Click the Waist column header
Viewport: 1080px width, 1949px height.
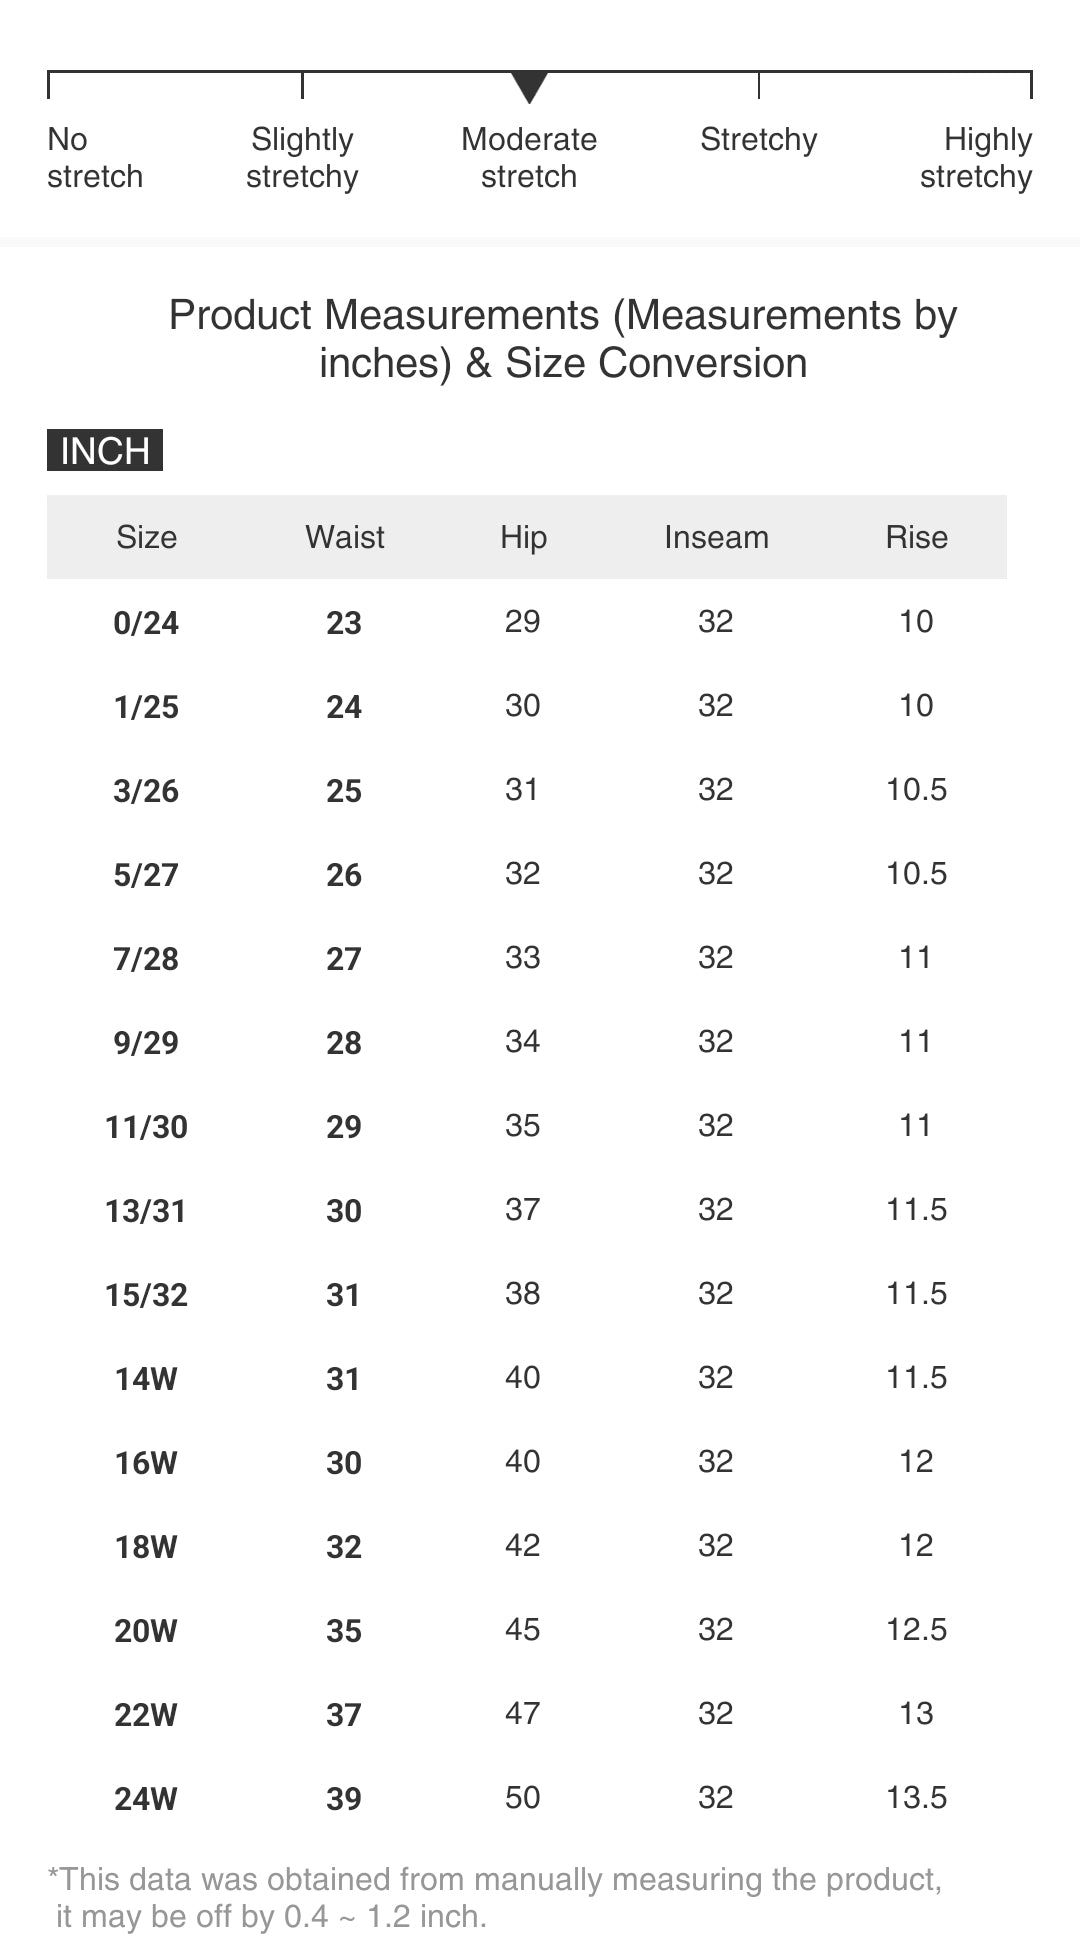(x=344, y=537)
